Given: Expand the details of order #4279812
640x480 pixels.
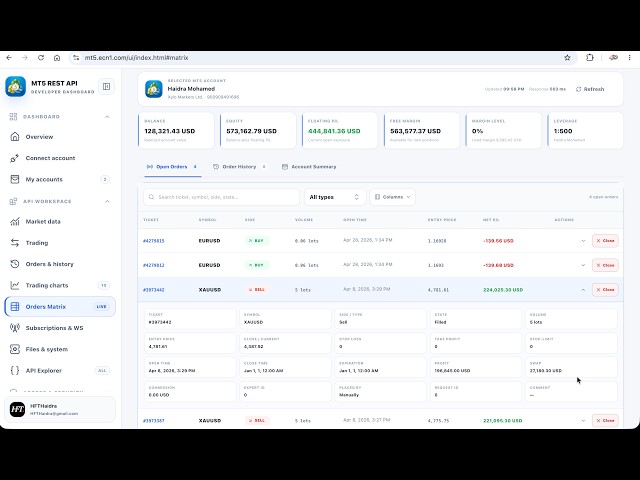Looking at the screenshot, I should click(x=583, y=265).
